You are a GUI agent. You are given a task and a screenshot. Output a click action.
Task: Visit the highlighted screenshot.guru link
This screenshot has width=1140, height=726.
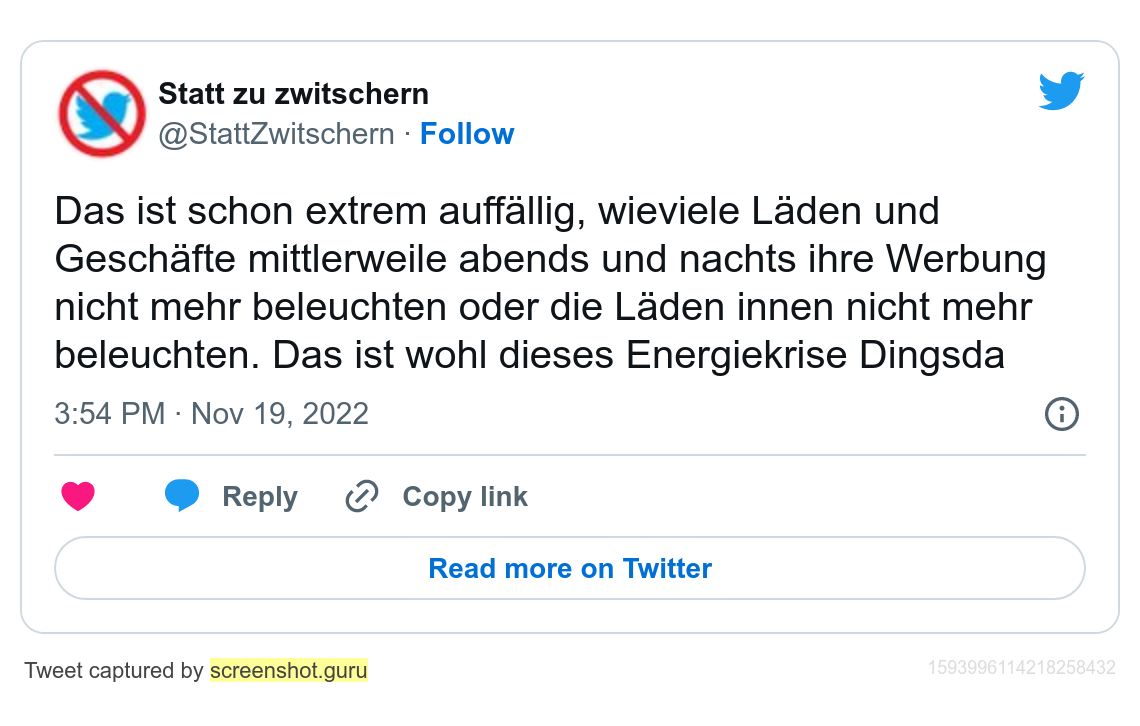[x=289, y=670]
